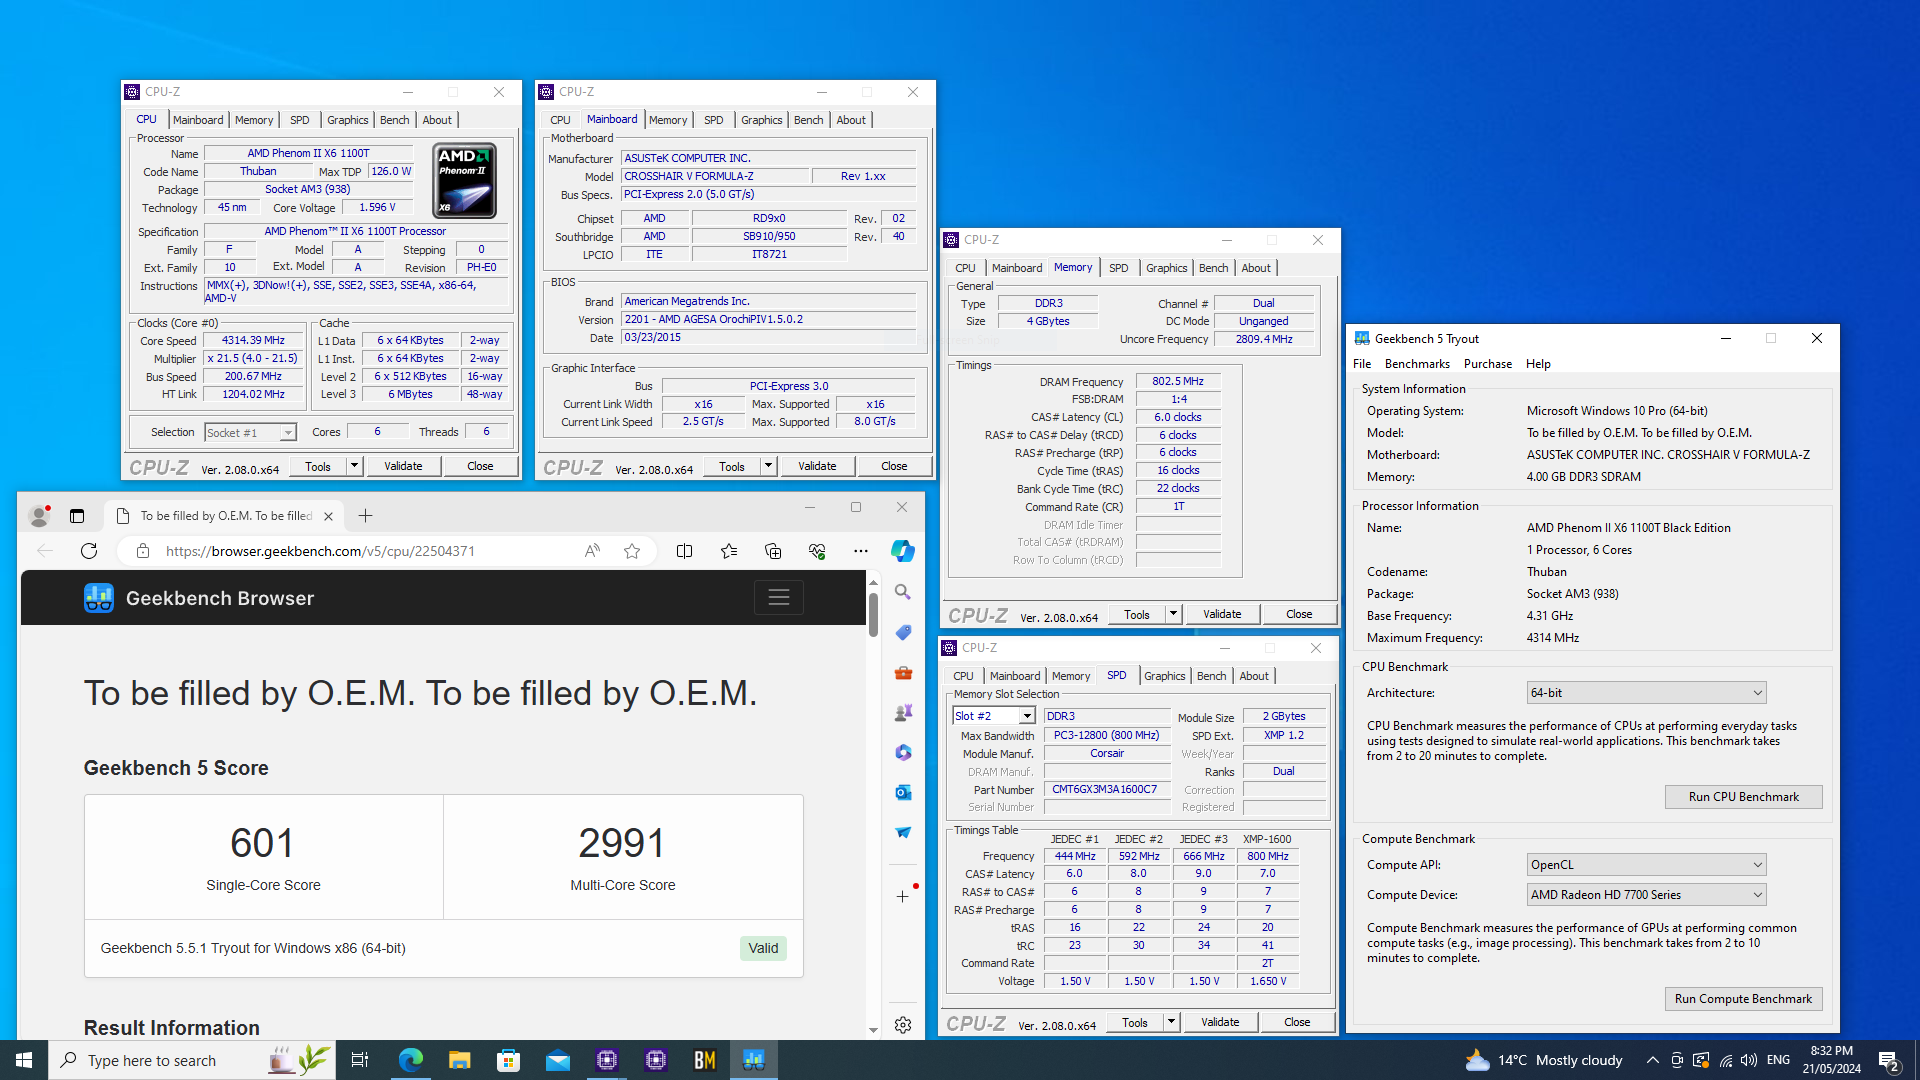Open Browser essentials heart icon
Viewport: 1920px width, 1080px height.
click(x=817, y=551)
